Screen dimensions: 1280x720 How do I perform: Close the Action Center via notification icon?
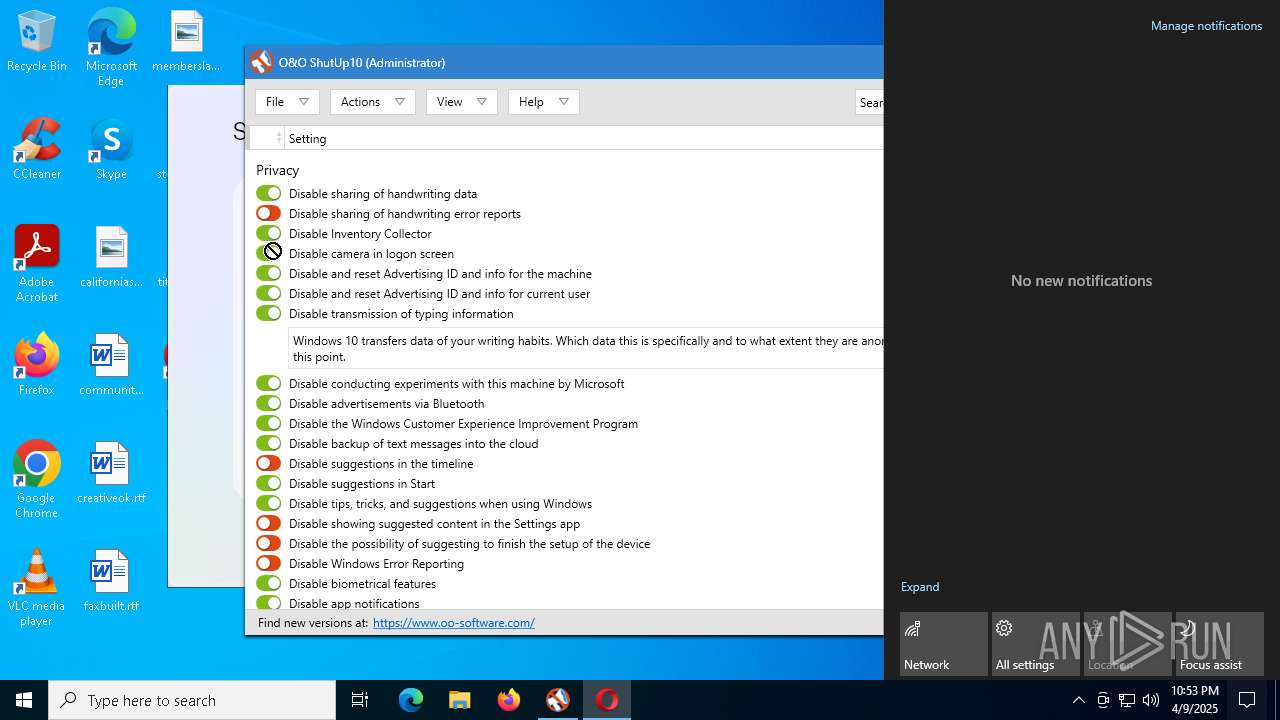[x=1247, y=700]
